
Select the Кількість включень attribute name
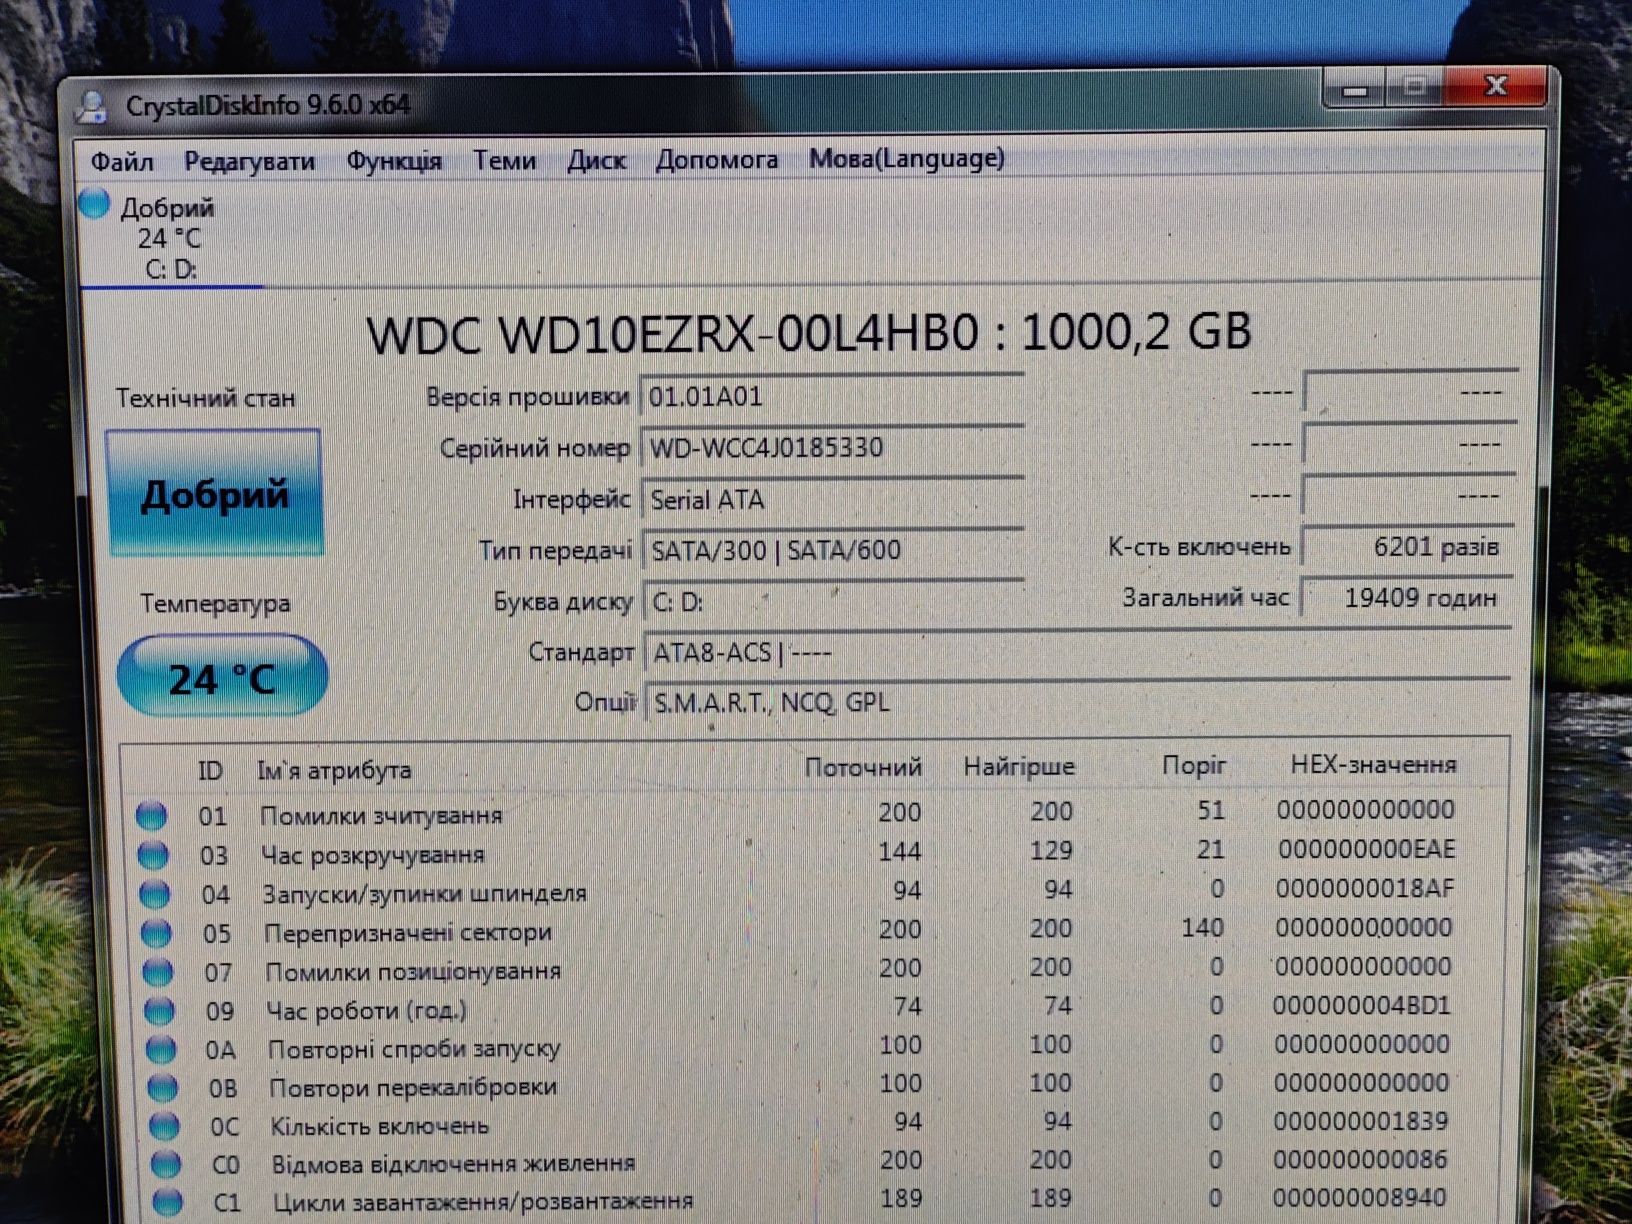380,1127
